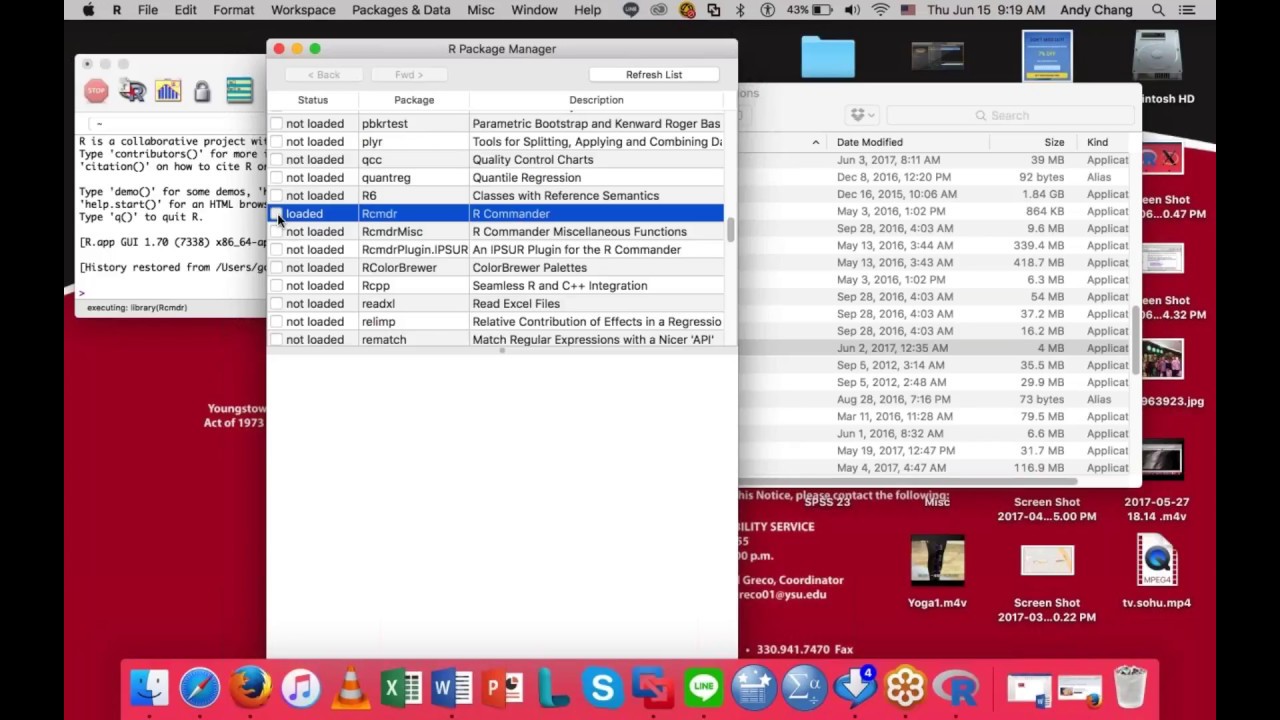The image size is (1280, 720).
Task: Open Firefox in the dock
Action: tap(250, 688)
